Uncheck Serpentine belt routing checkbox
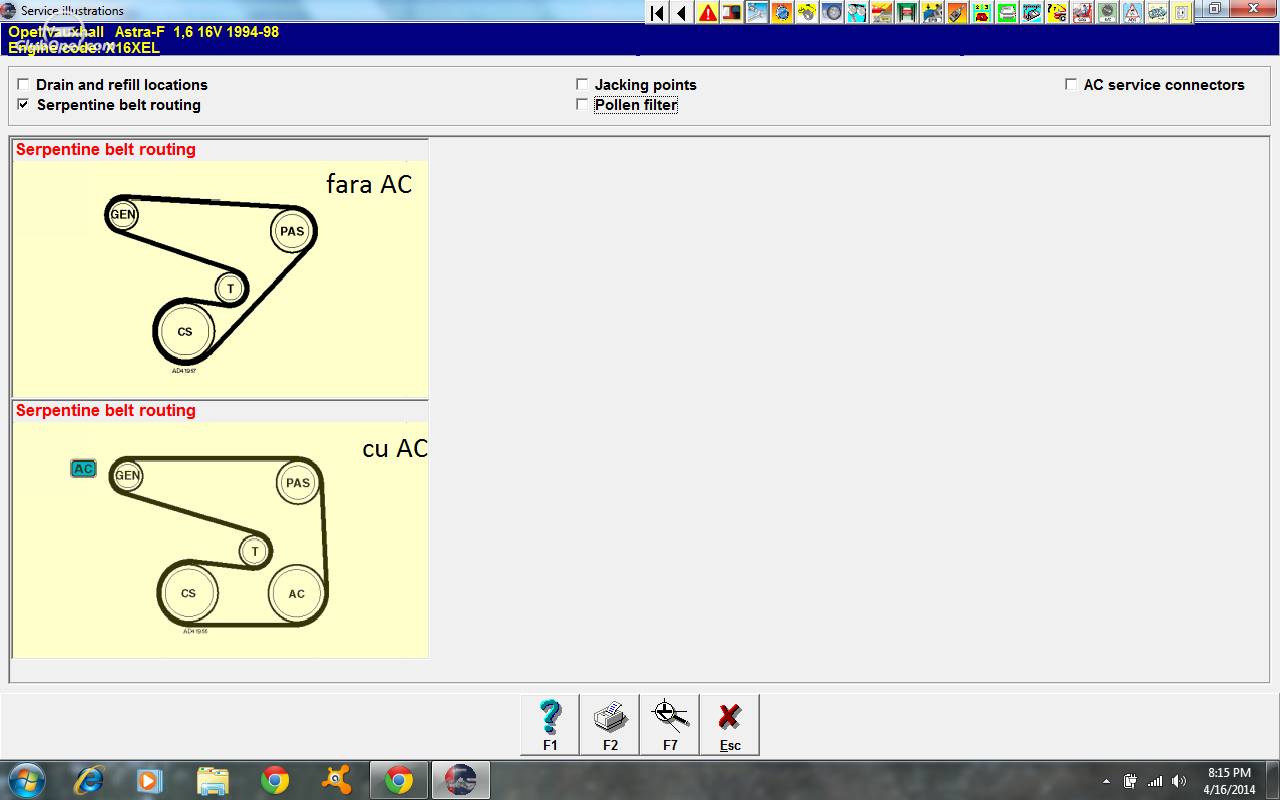The height and width of the screenshot is (800, 1280). pyautogui.click(x=23, y=104)
